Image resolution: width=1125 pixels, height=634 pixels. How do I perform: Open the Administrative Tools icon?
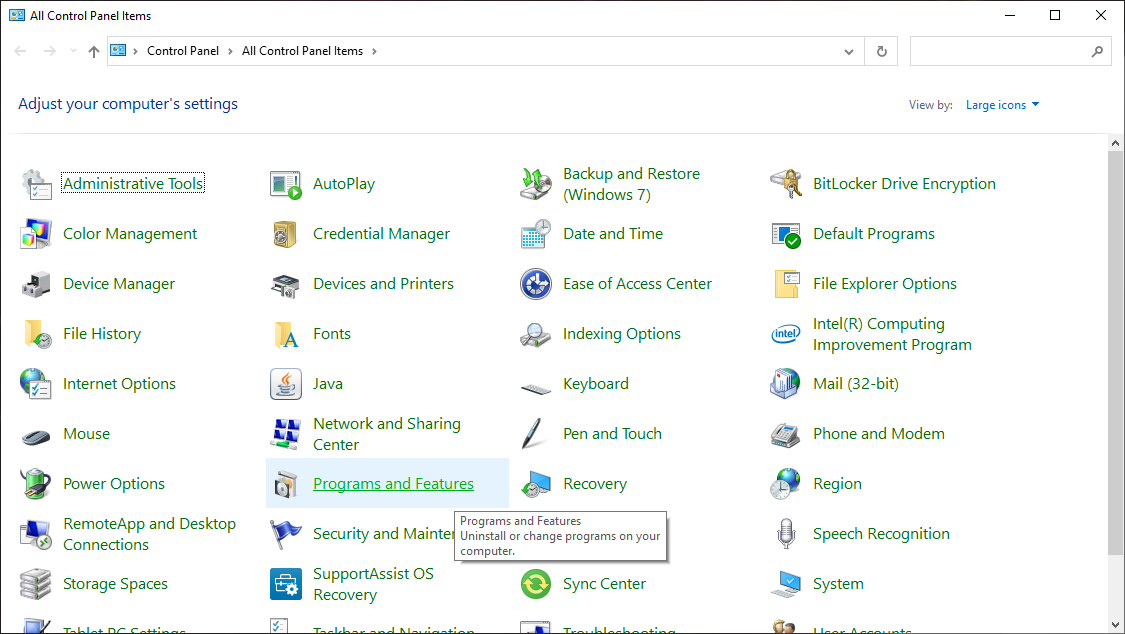(36, 184)
